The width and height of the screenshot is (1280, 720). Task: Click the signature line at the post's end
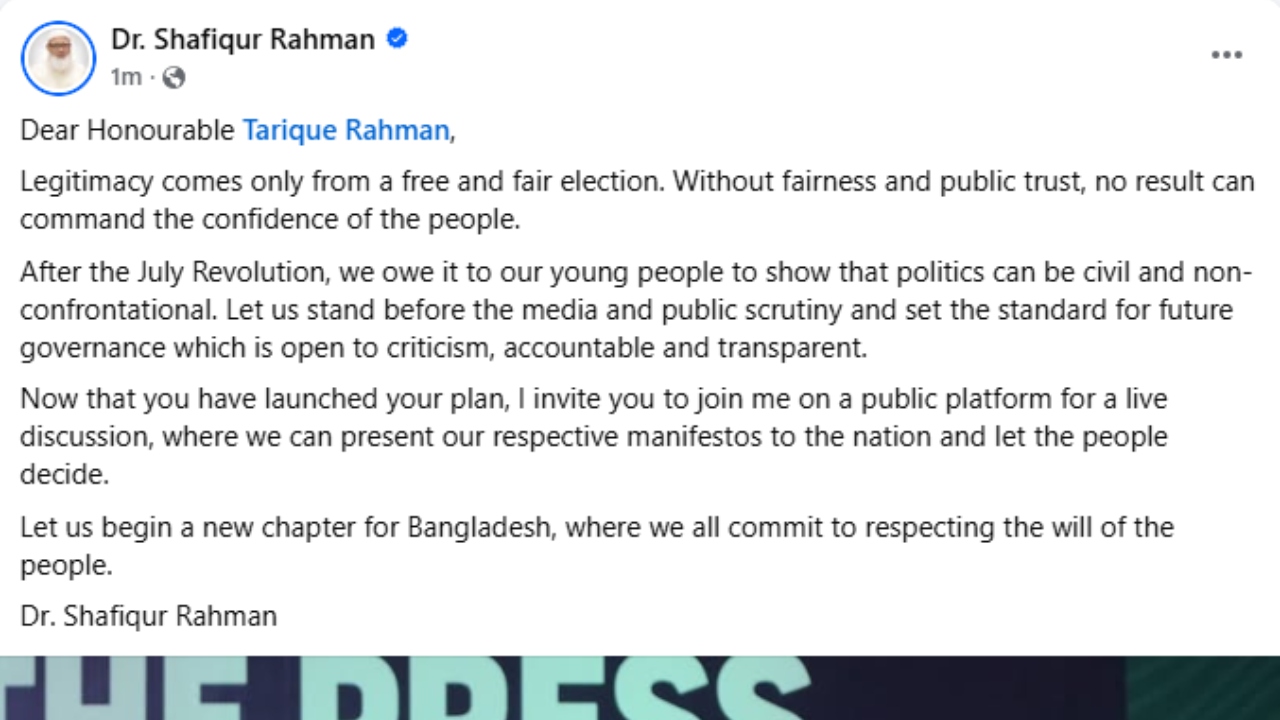[148, 615]
